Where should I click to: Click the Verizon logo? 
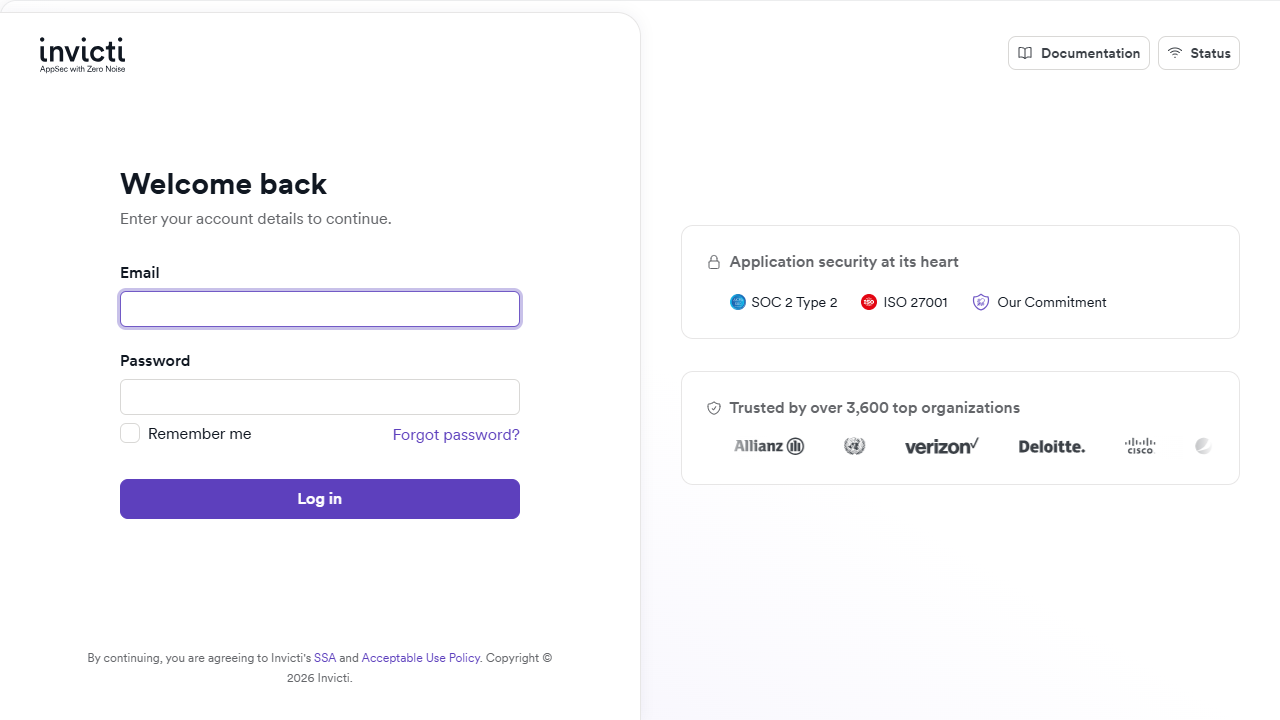941,446
